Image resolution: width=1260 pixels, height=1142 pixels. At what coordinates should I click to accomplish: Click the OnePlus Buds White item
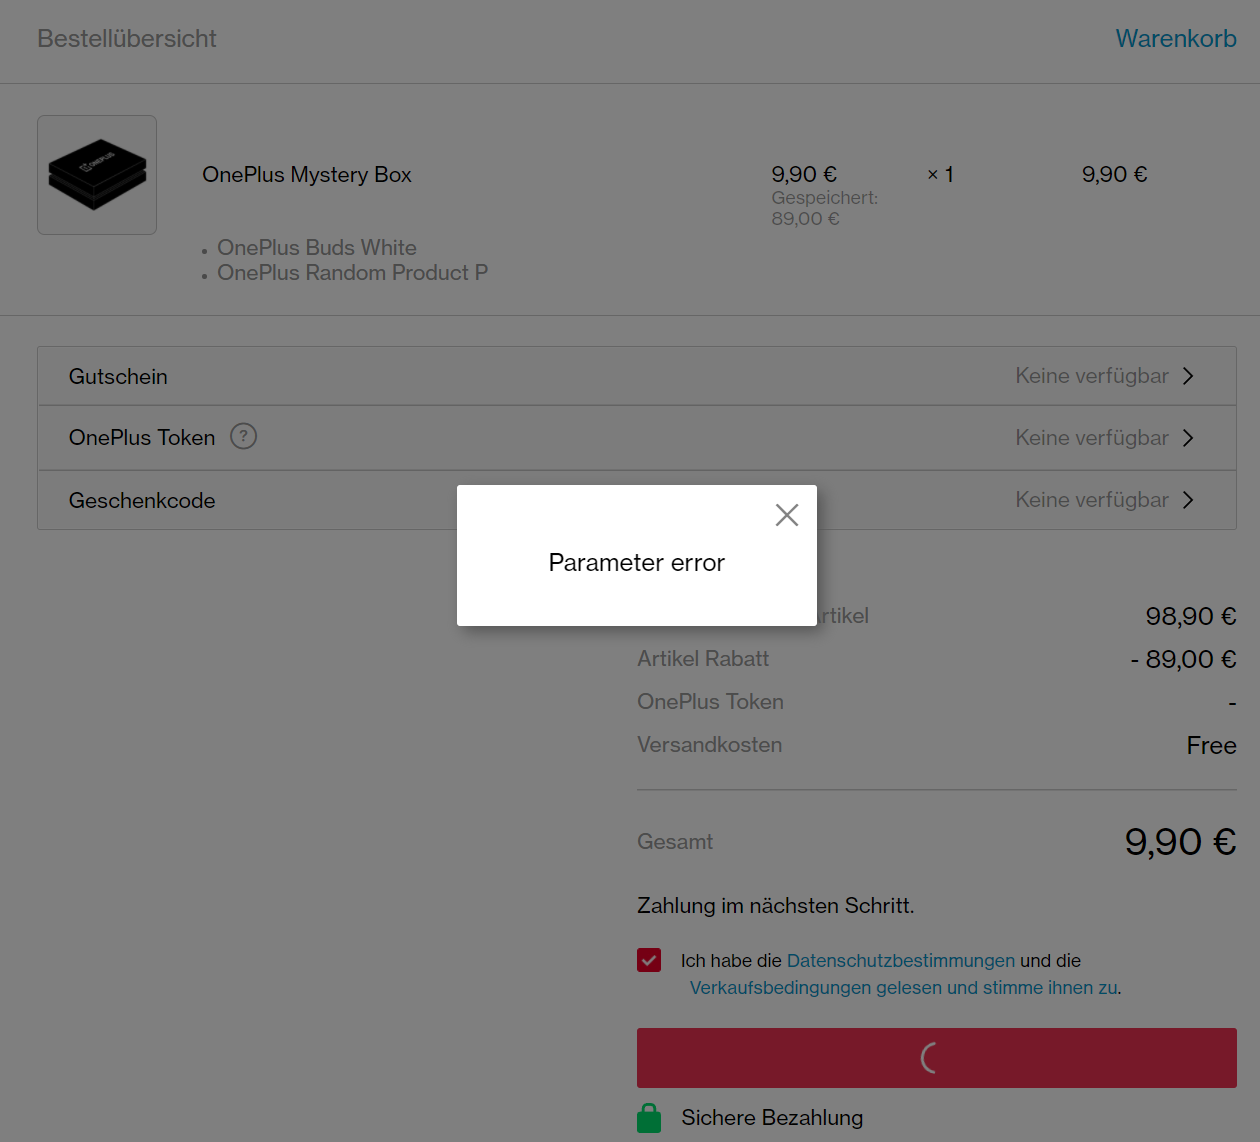[x=317, y=247]
